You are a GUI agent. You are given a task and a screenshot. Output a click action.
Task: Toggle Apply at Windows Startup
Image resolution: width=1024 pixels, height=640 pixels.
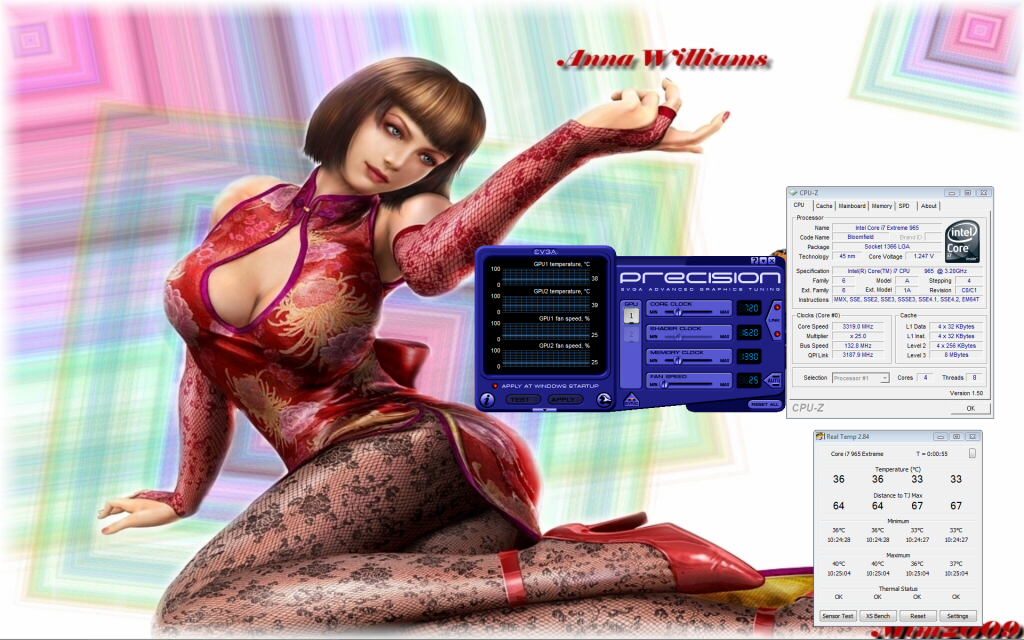495,386
